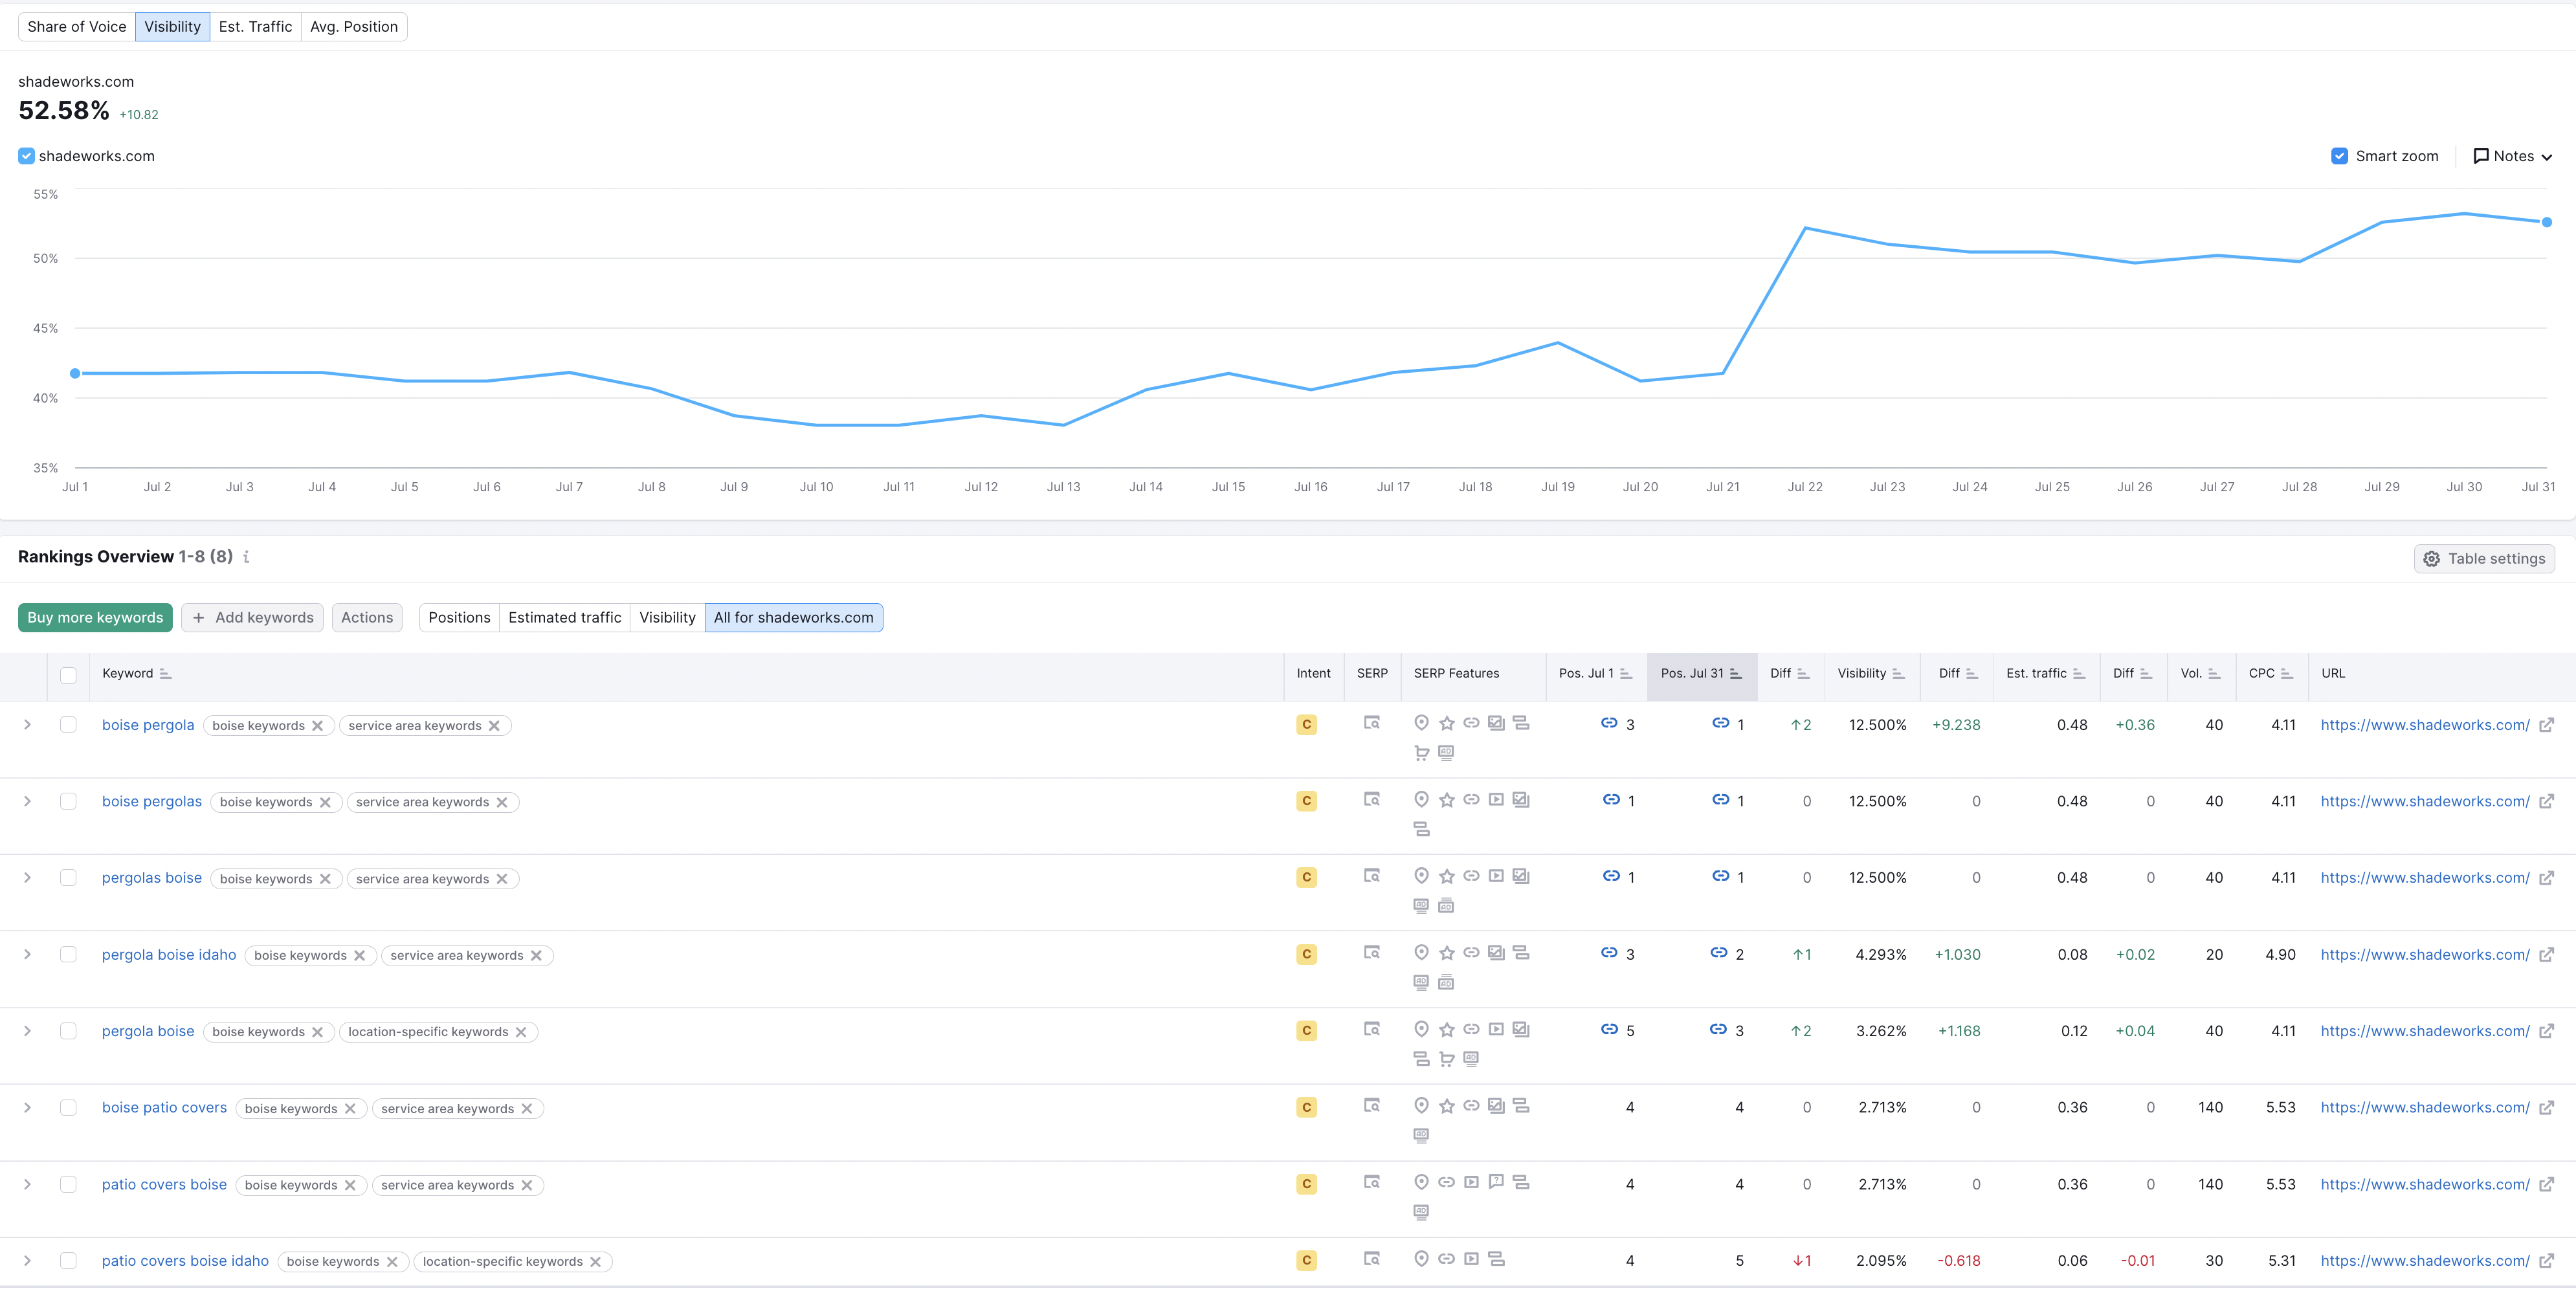
Task: Click local pack icon in boise pergola row
Action: pyautogui.click(x=1421, y=723)
